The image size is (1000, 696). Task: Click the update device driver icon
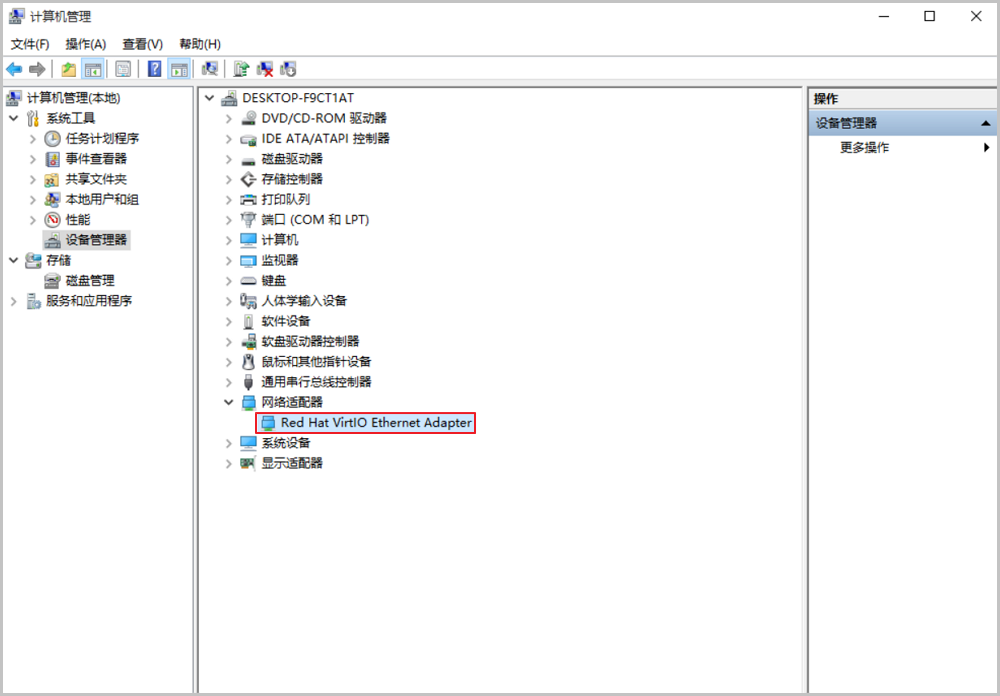241,69
